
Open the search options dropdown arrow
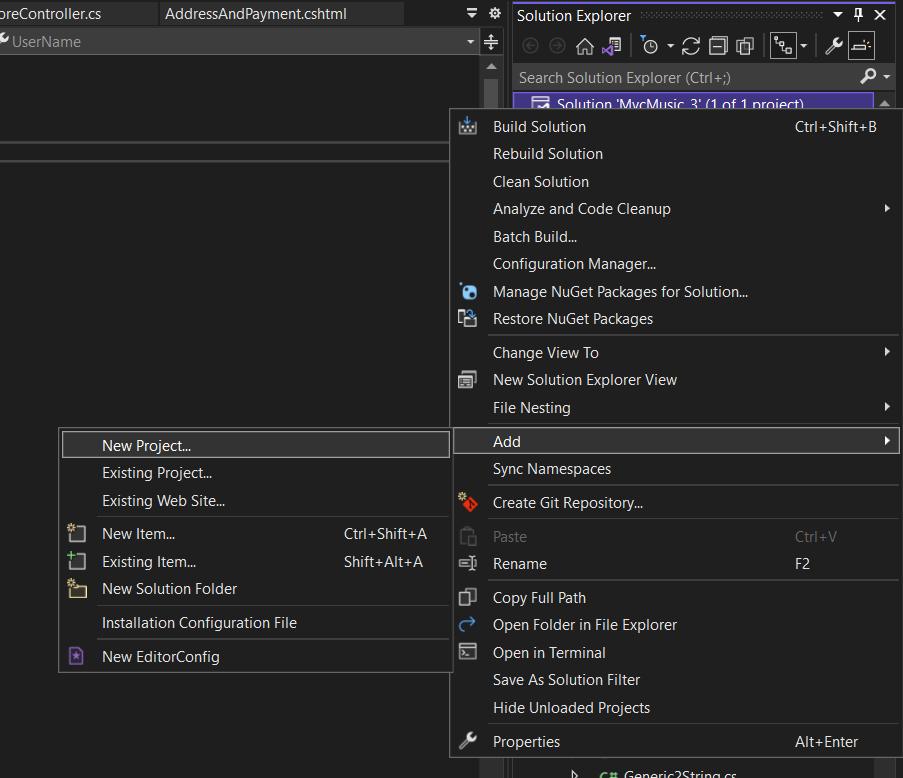(x=887, y=77)
